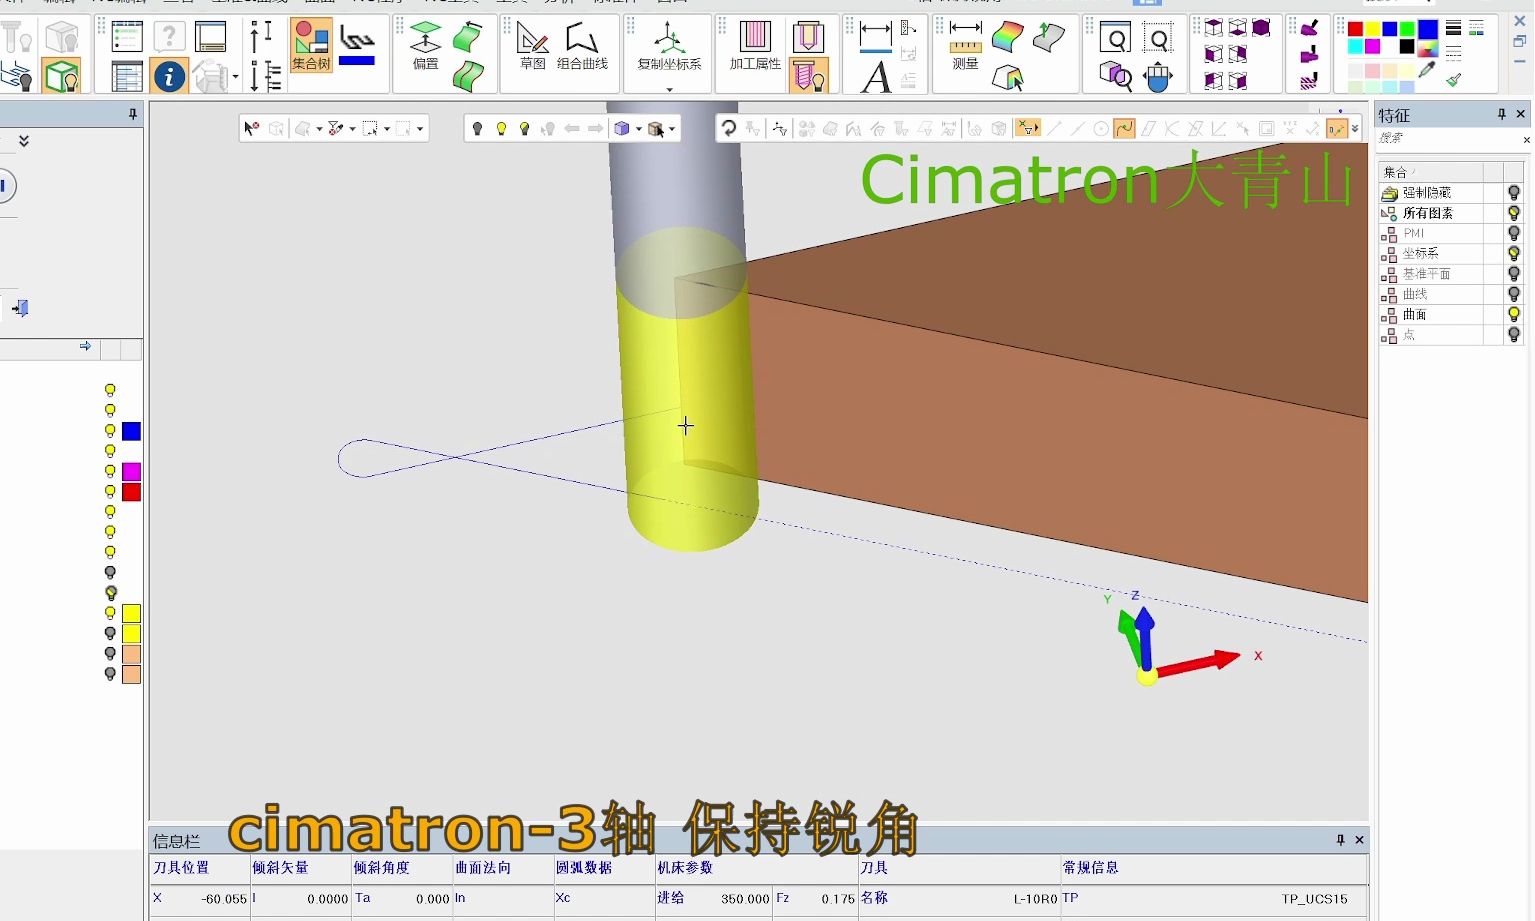Open the 测量 measure tool
Image resolution: width=1535 pixels, height=921 pixels.
pyautogui.click(x=965, y=46)
